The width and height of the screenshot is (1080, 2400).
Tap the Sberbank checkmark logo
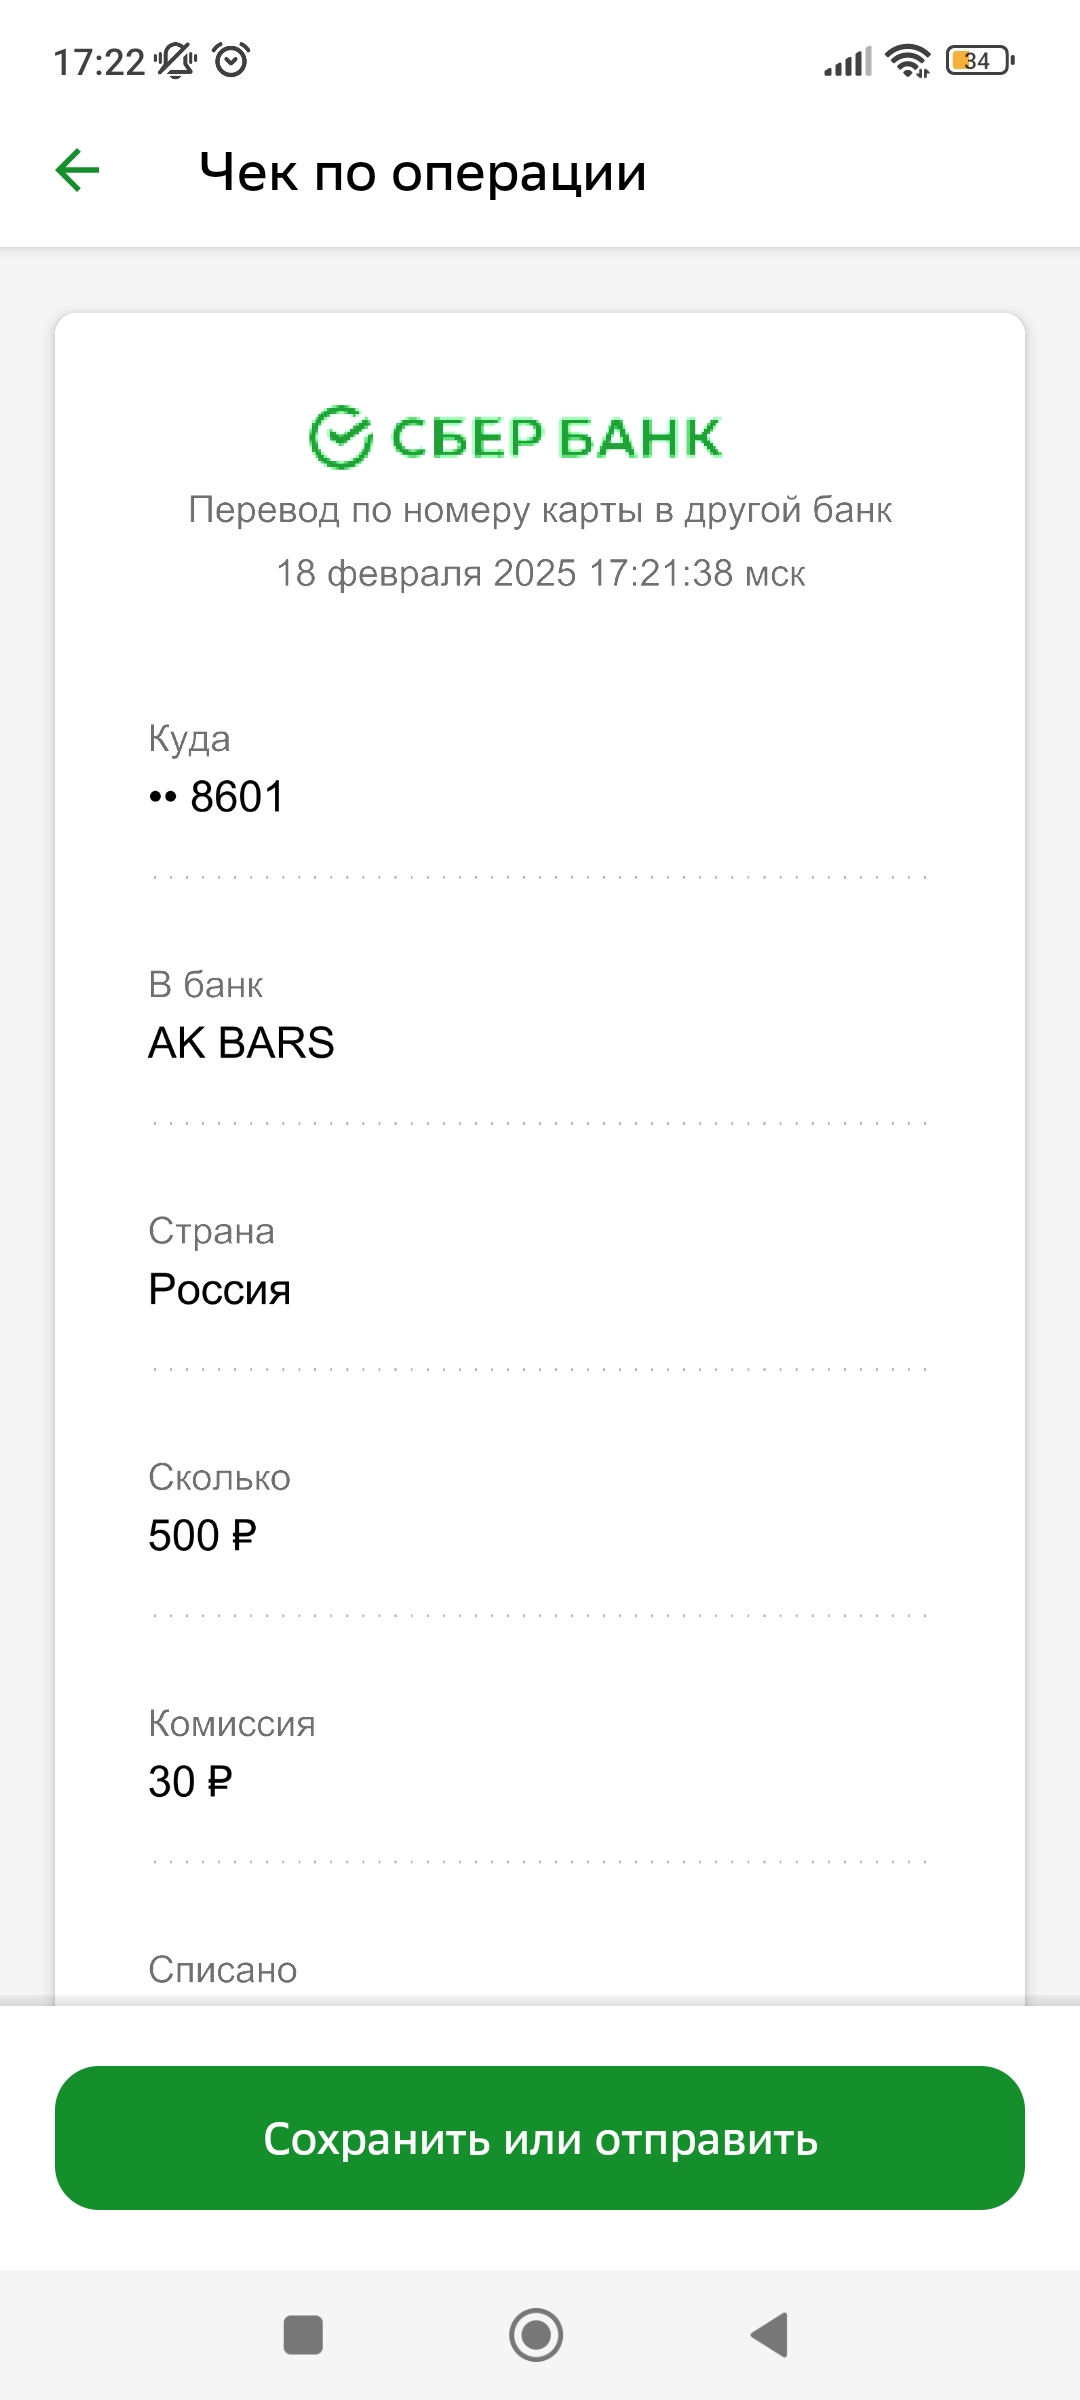click(x=341, y=437)
